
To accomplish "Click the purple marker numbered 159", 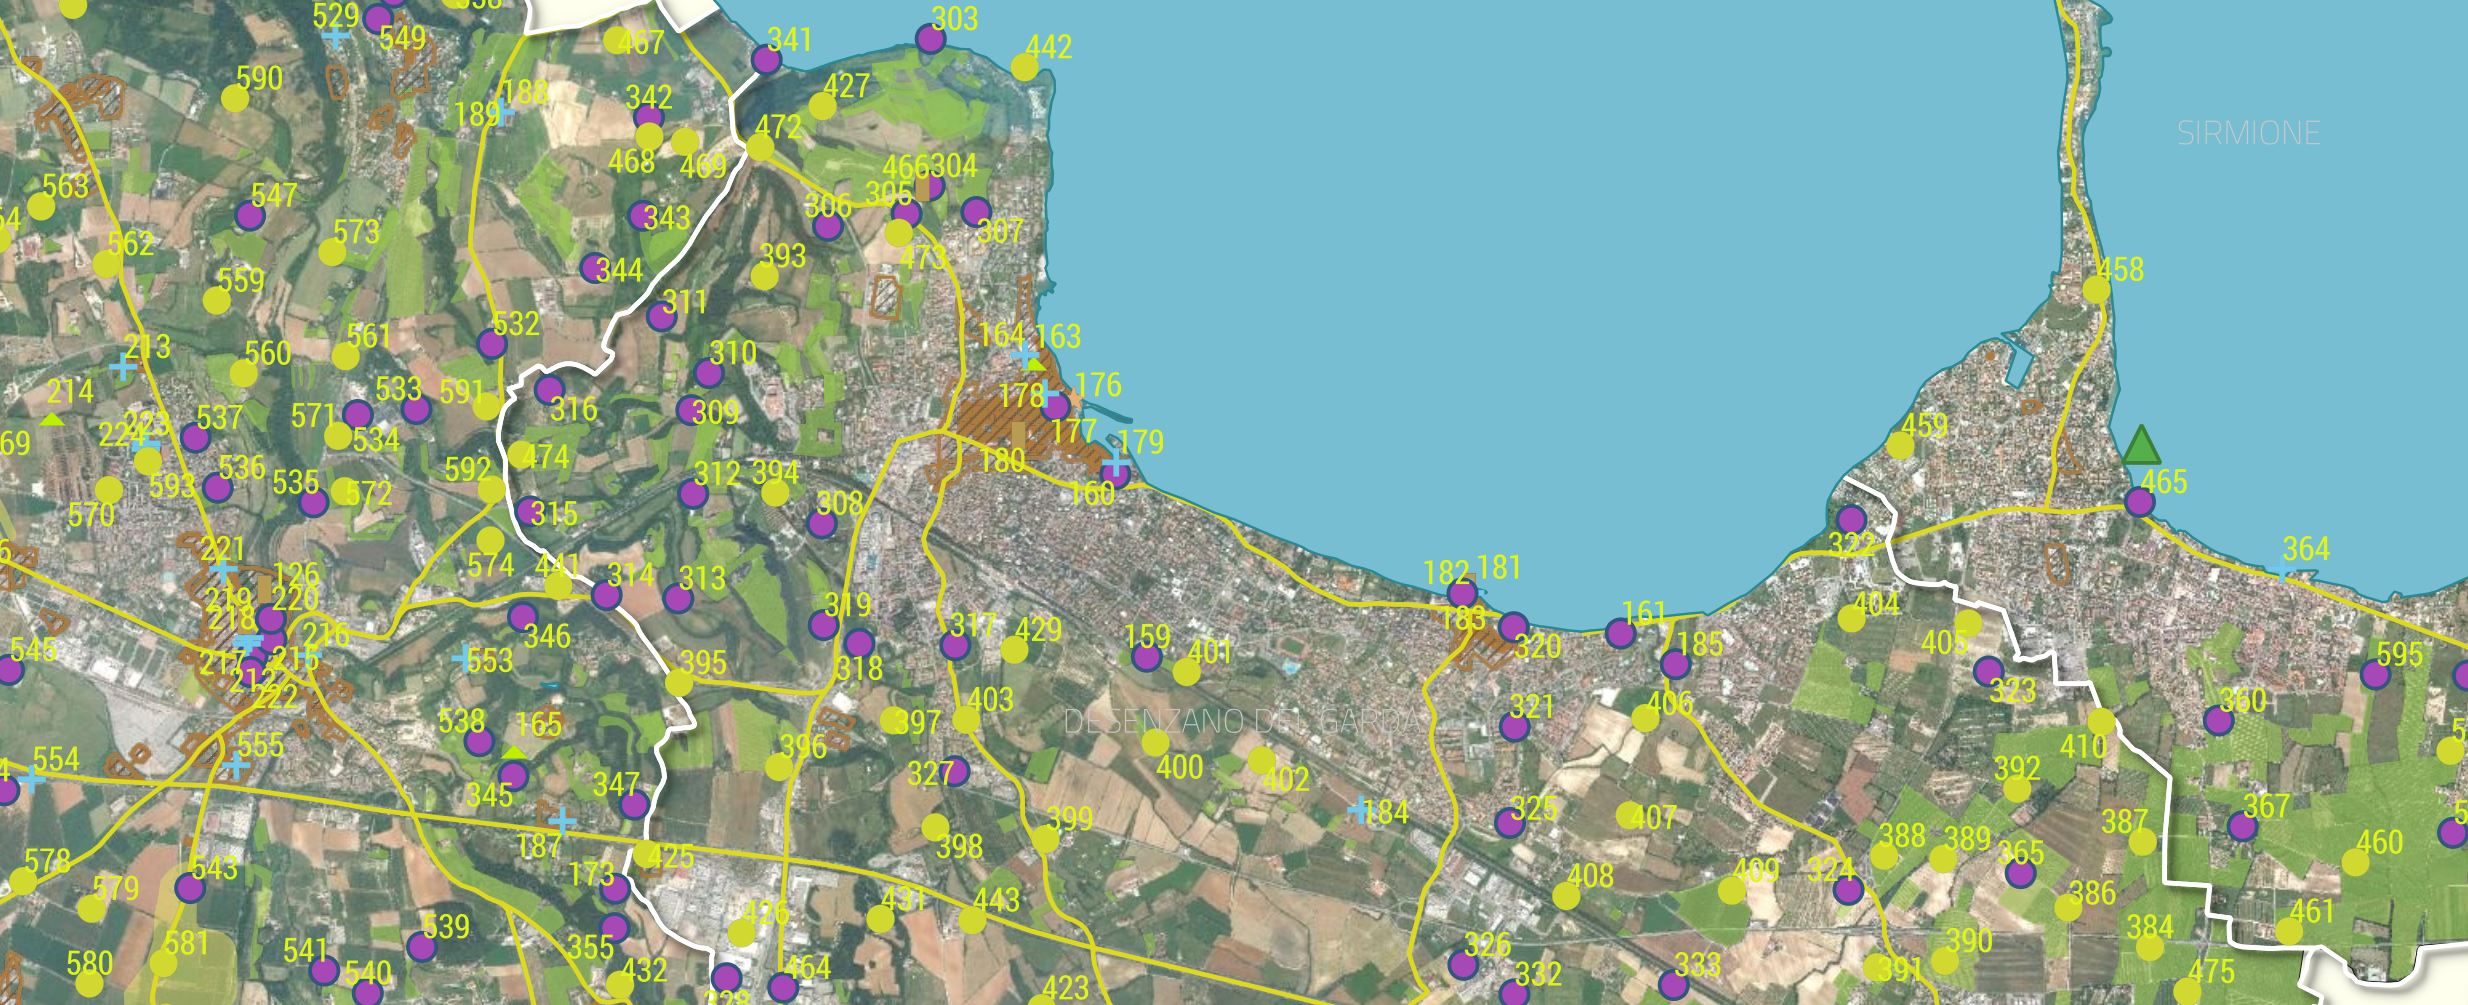I will (1146, 657).
